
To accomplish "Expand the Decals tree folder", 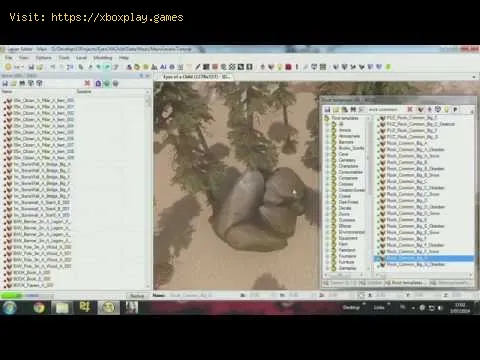I will (x=327, y=208).
